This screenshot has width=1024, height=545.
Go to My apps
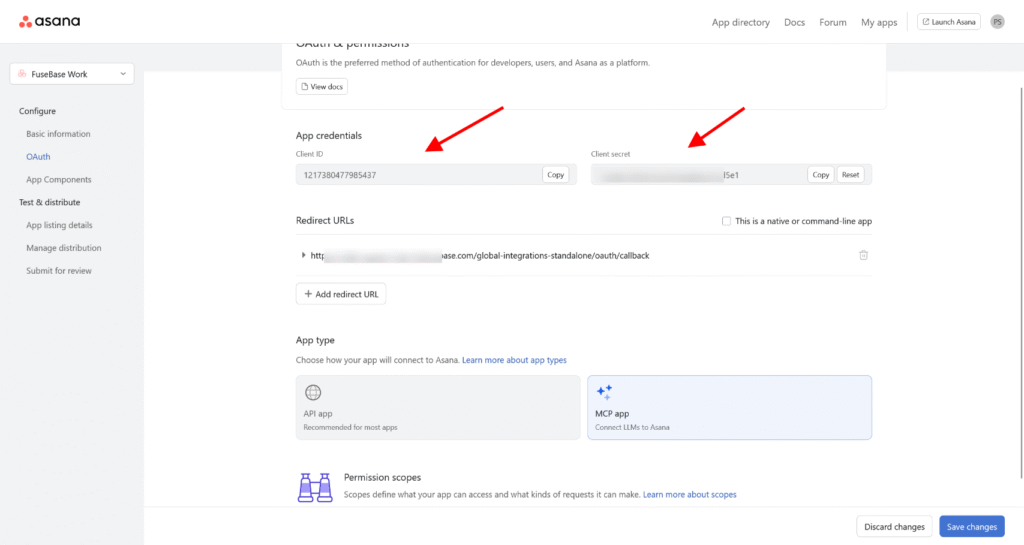tap(879, 22)
